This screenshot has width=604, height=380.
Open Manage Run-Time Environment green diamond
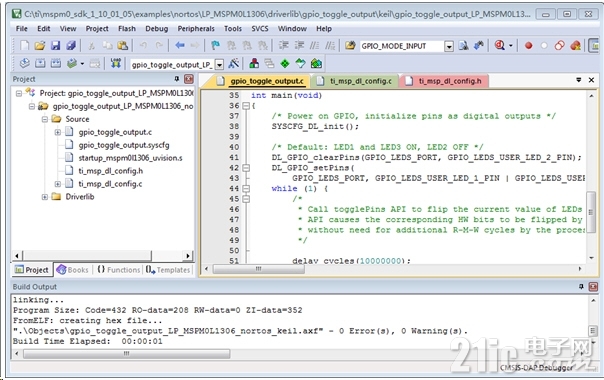pyautogui.click(x=285, y=64)
